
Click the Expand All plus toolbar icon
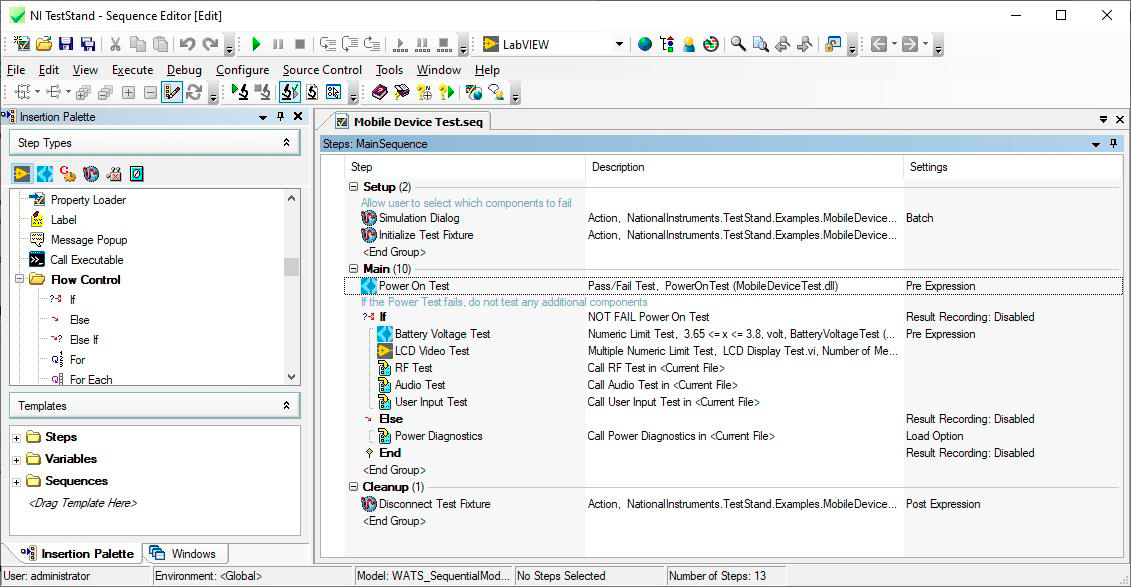pyautogui.click(x=128, y=92)
